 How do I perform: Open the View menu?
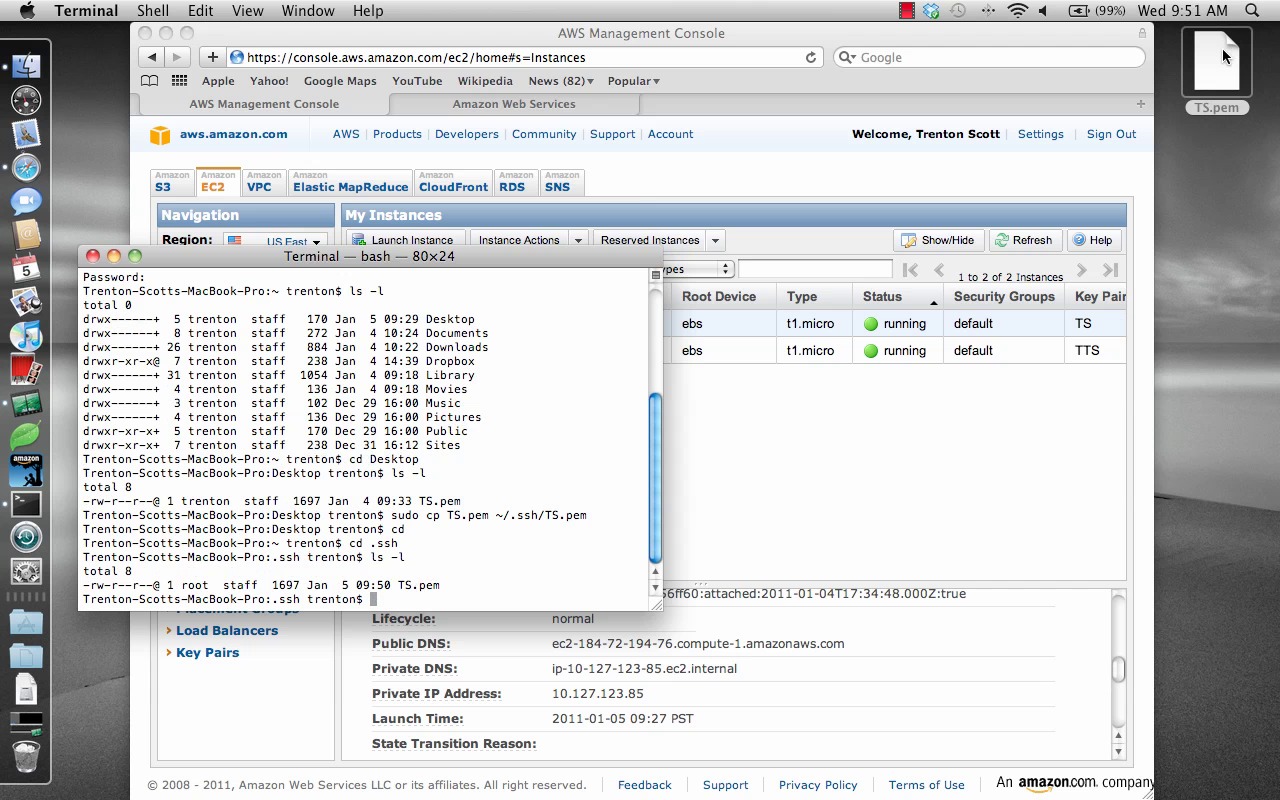tap(247, 11)
